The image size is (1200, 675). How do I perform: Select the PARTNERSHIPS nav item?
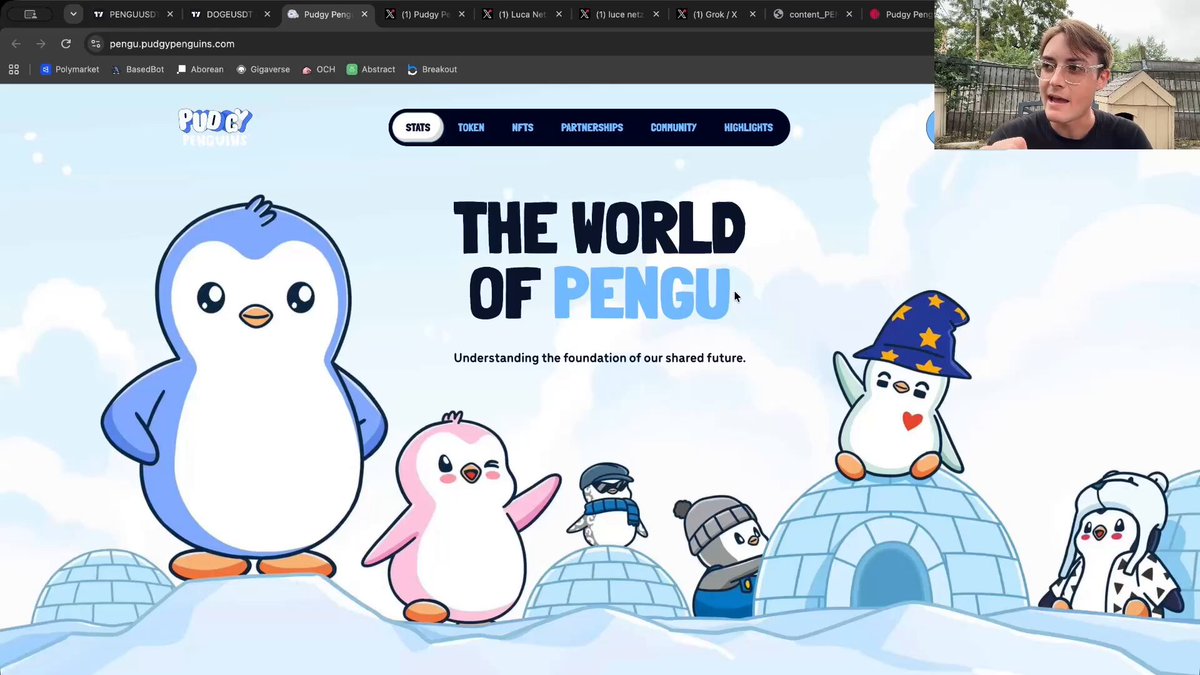[592, 128]
